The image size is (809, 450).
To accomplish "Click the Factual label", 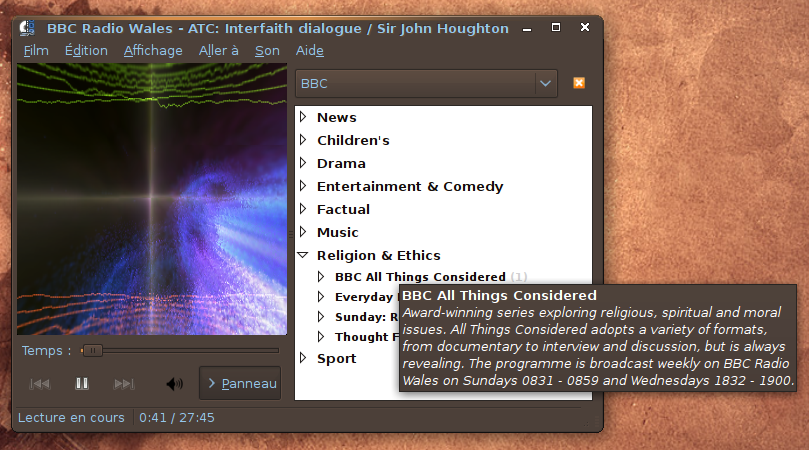I will (x=344, y=210).
